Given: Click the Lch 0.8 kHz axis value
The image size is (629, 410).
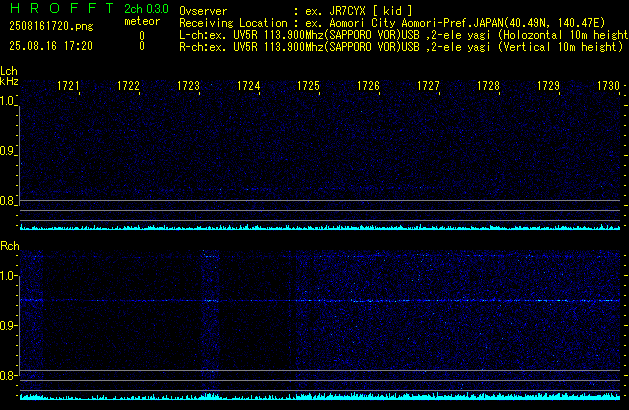Looking at the screenshot, I should click(7, 201).
